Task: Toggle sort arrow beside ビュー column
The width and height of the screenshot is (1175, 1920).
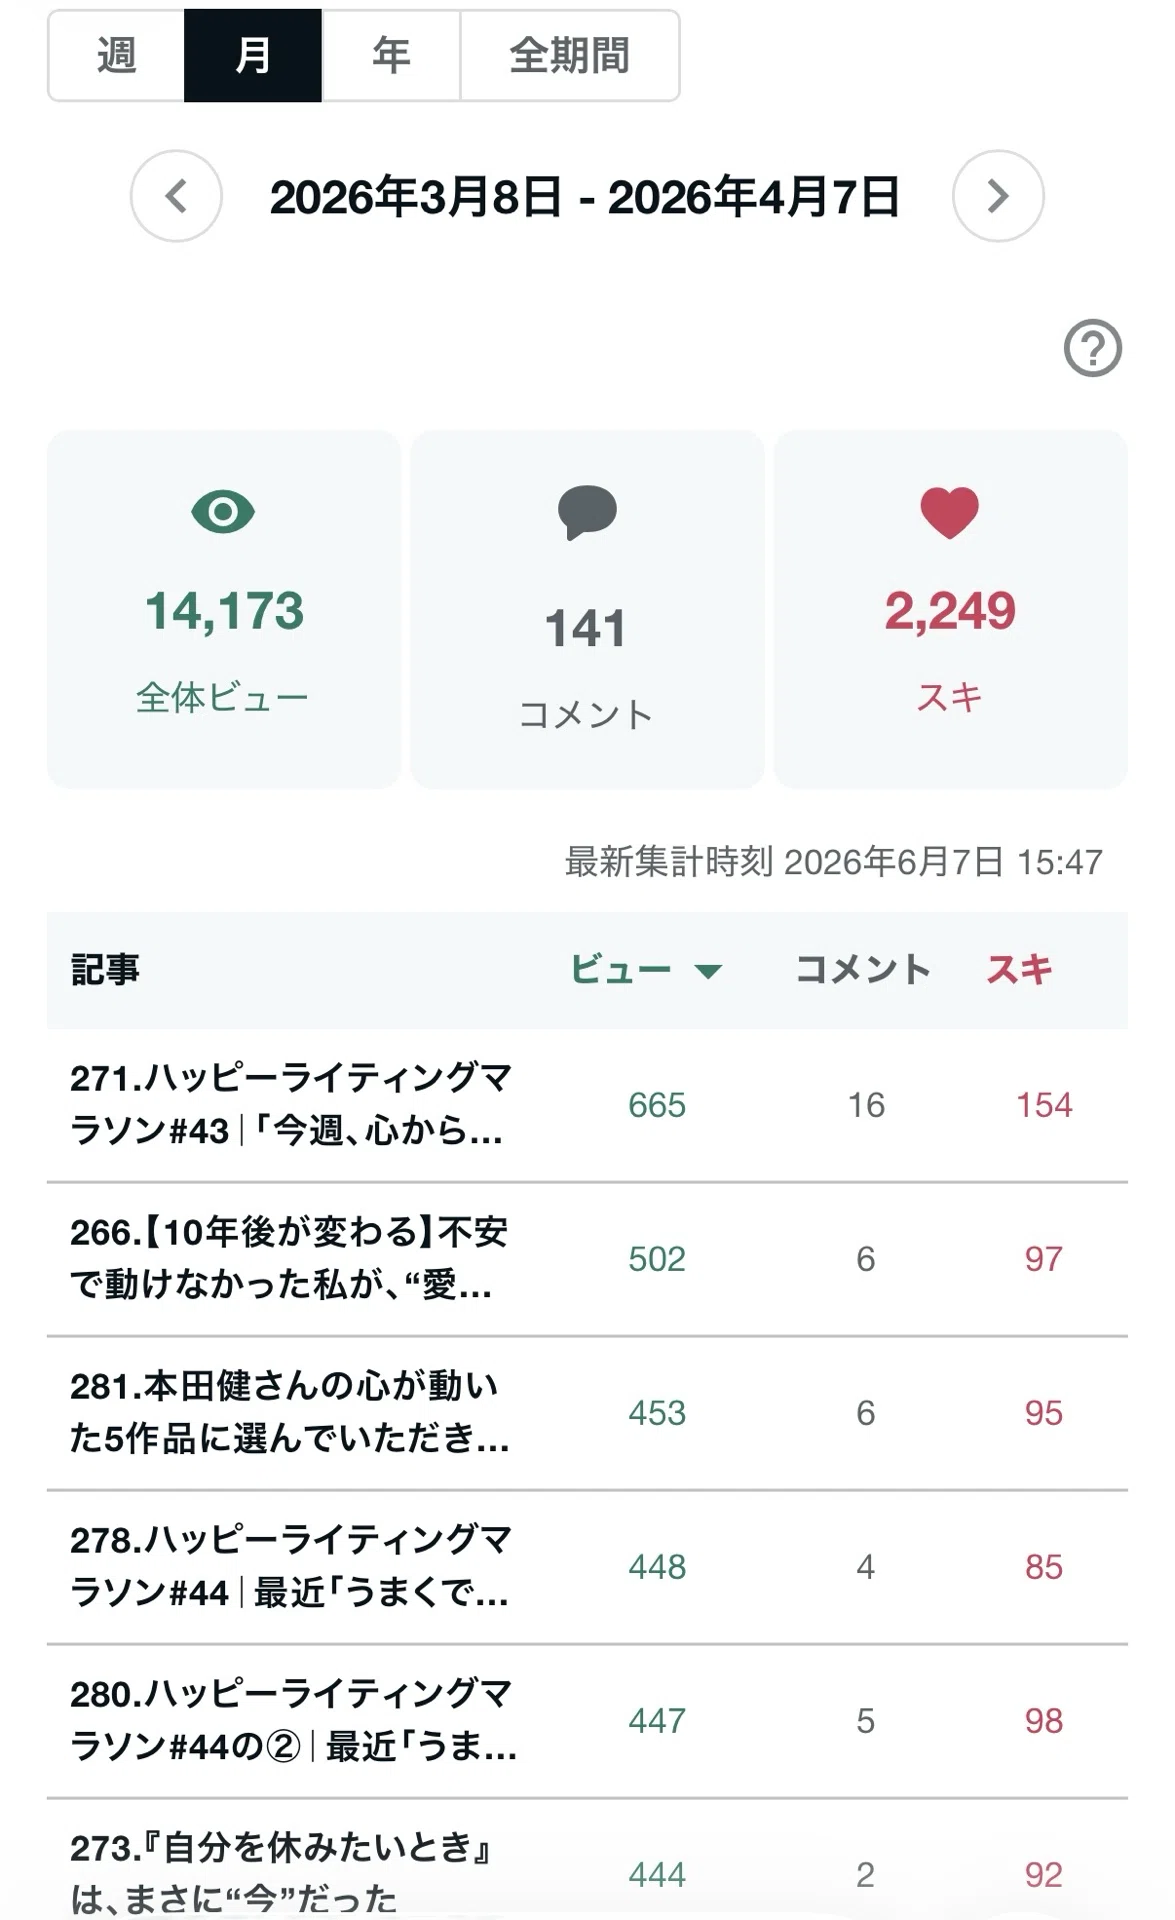Action: [708, 971]
